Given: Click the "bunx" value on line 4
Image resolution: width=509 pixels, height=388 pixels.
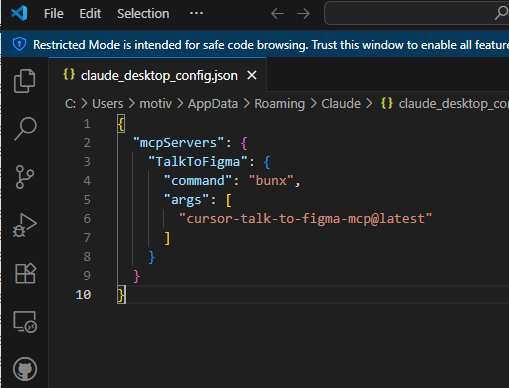Looking at the screenshot, I should 271,181.
